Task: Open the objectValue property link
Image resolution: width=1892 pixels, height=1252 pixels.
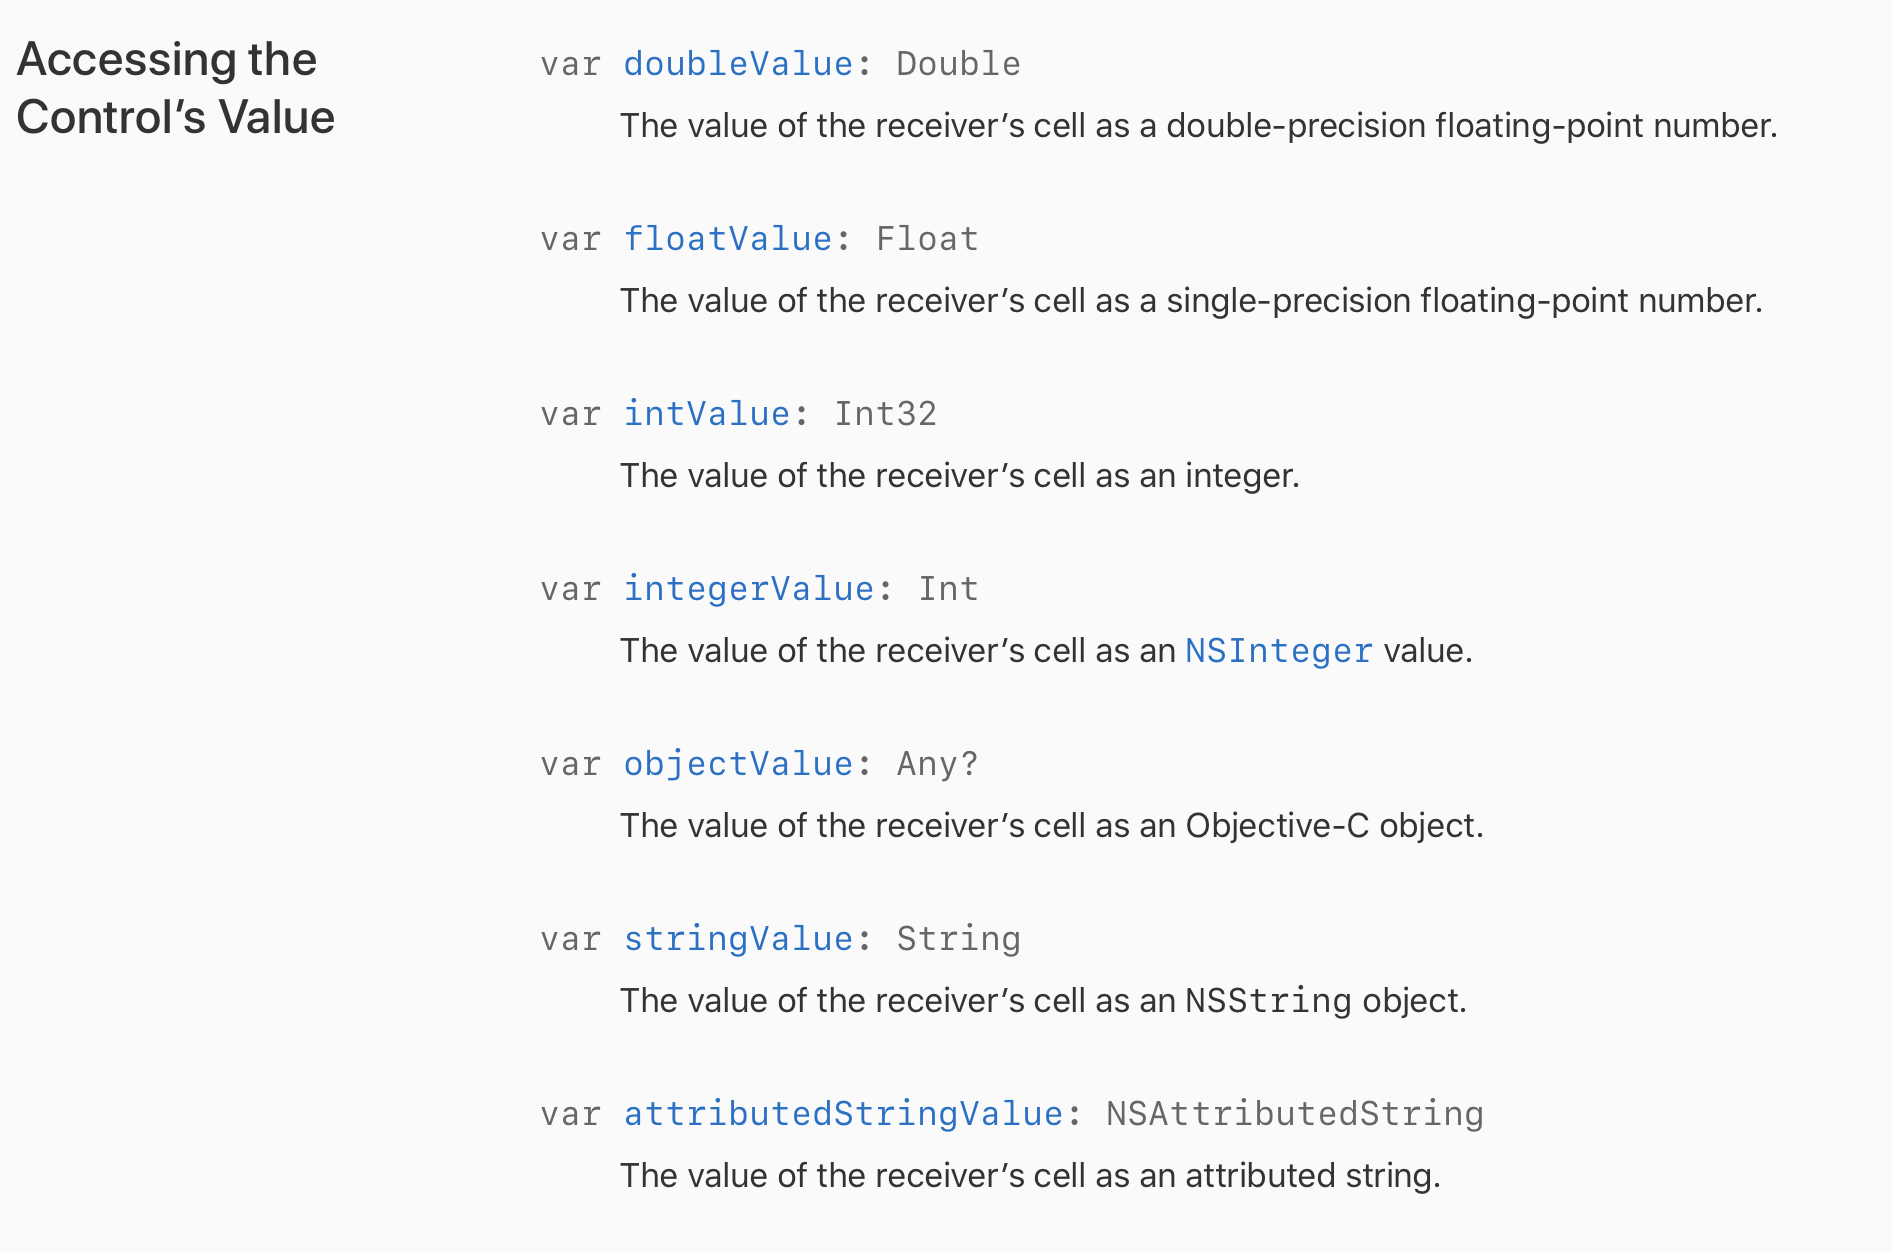Action: point(738,764)
